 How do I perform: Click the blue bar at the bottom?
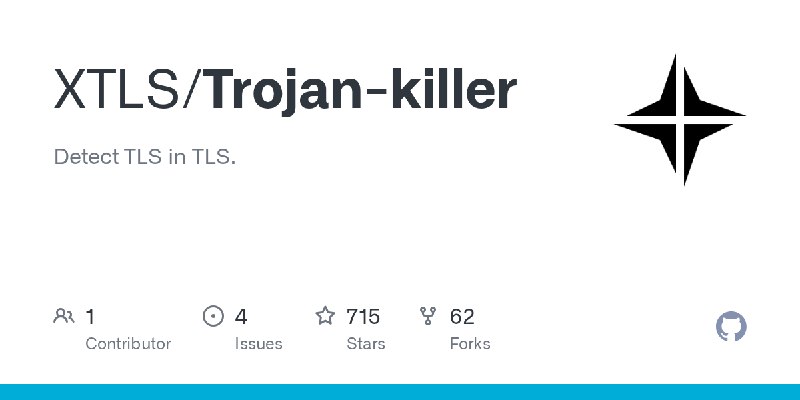(400, 391)
